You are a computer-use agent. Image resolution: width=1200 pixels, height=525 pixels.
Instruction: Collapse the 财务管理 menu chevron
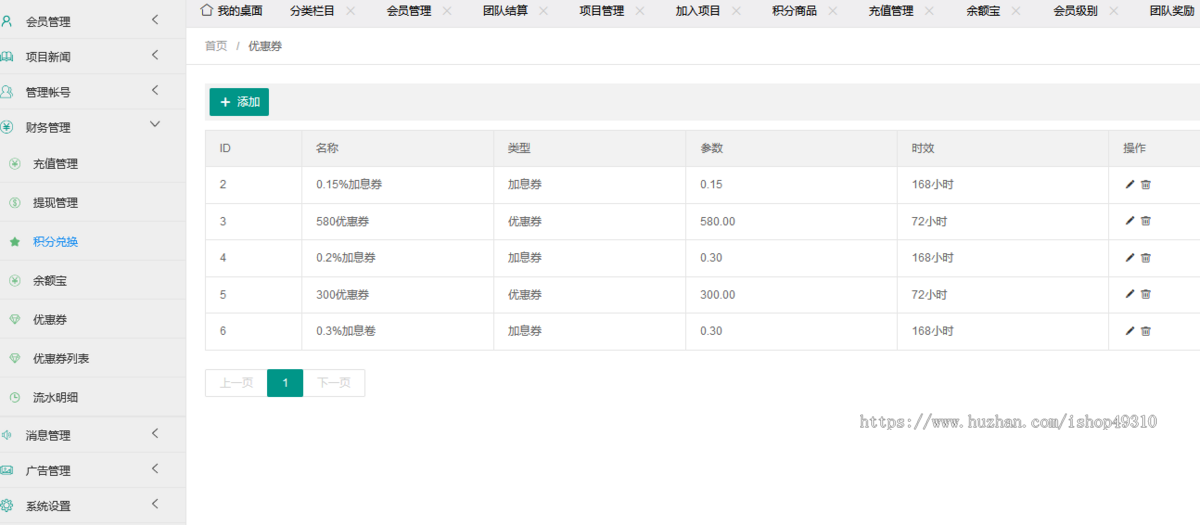tap(155, 124)
